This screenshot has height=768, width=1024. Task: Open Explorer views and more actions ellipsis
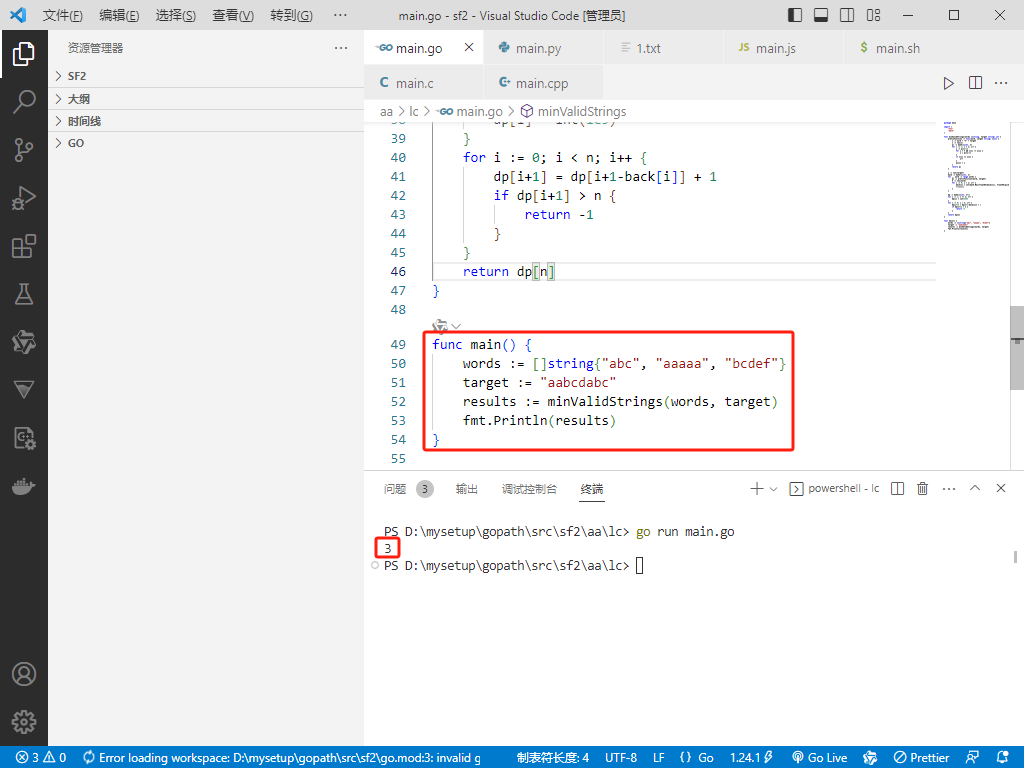point(341,48)
